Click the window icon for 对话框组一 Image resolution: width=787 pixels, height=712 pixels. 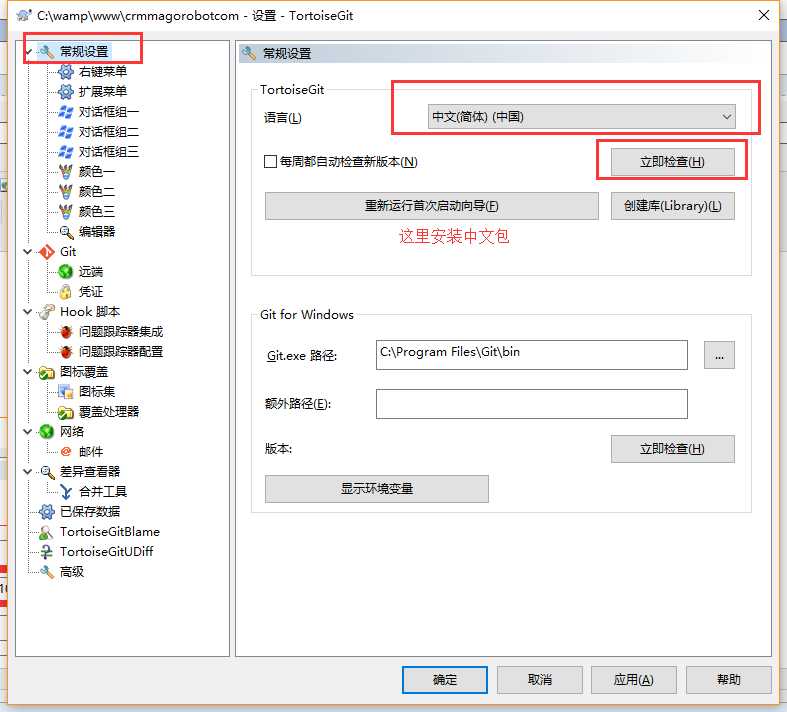coord(66,112)
